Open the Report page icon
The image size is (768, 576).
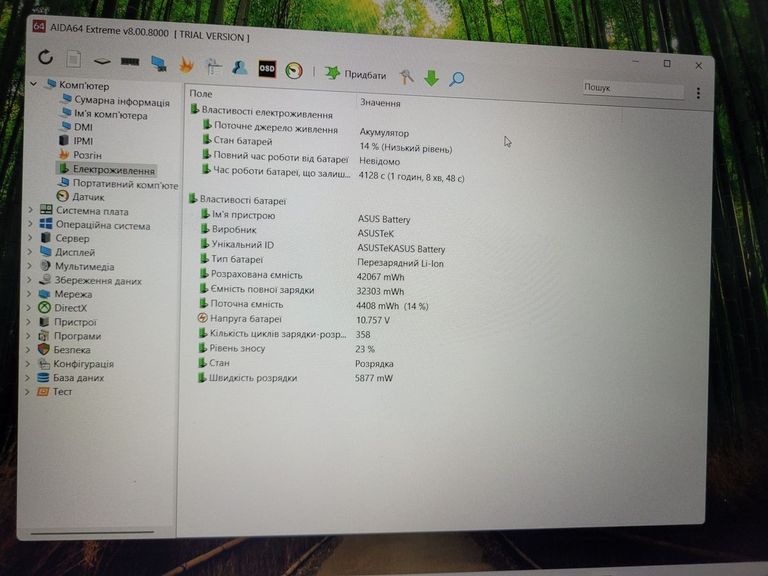tap(73, 60)
